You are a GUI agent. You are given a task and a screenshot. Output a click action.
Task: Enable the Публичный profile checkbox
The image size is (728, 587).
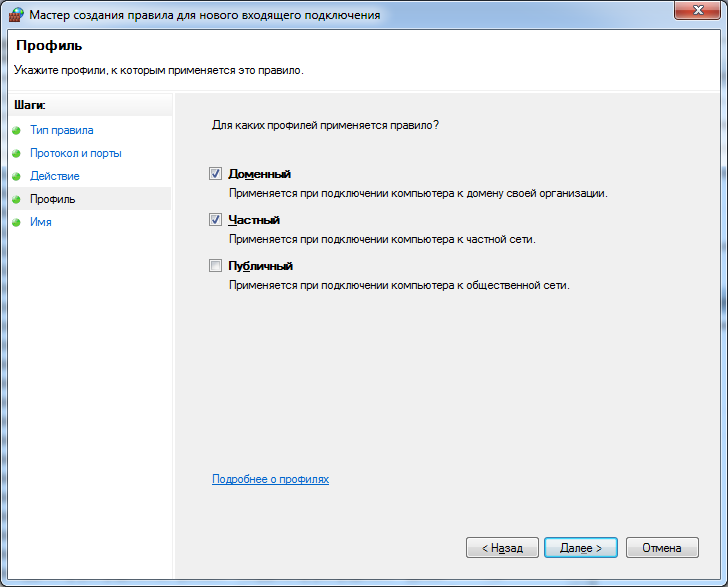coord(215,265)
